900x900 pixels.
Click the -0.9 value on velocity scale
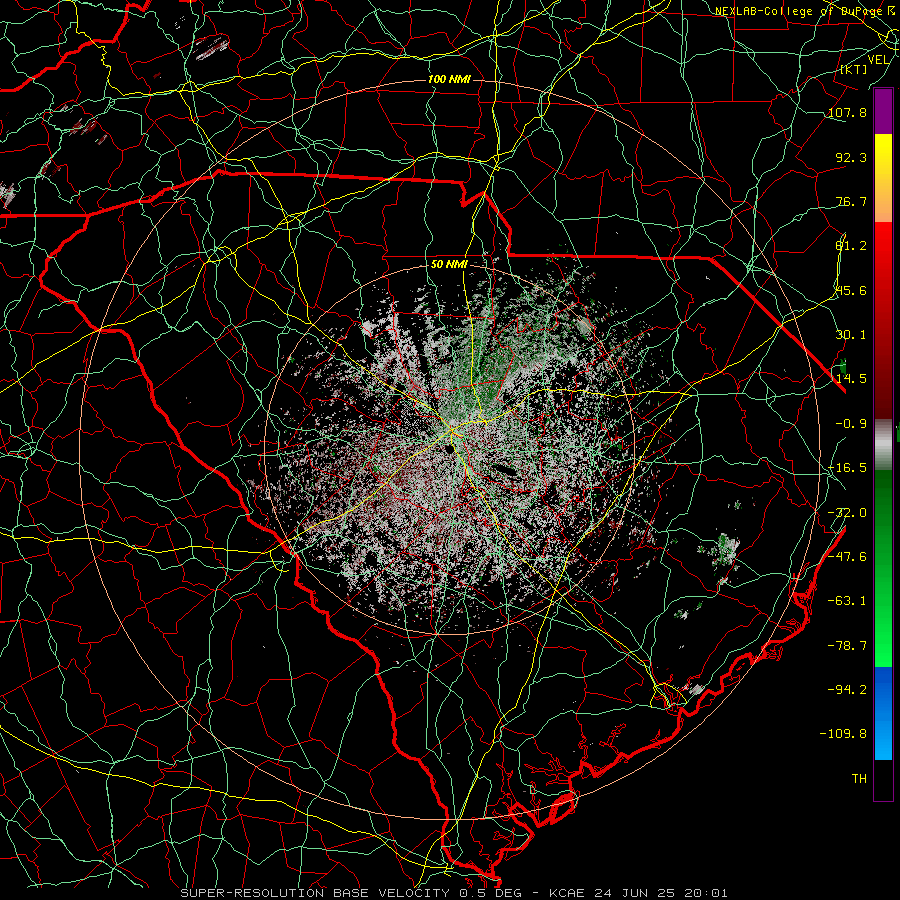[851, 424]
